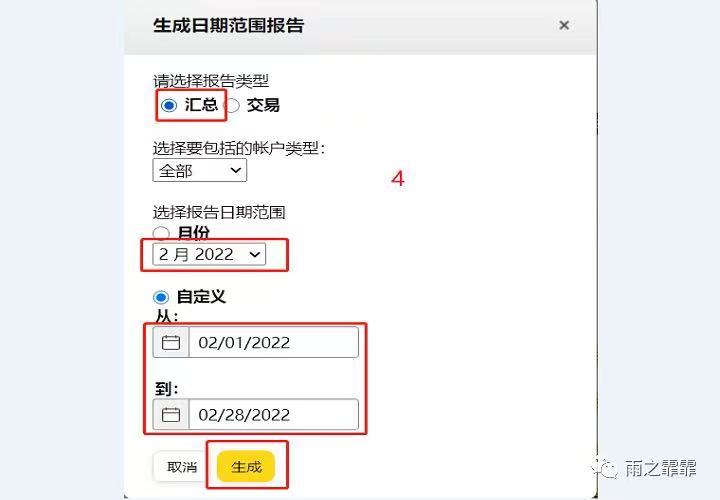This screenshot has width=720, height=500.
Task: Click the 选择要包括的帐户类型 label
Action: point(238,148)
